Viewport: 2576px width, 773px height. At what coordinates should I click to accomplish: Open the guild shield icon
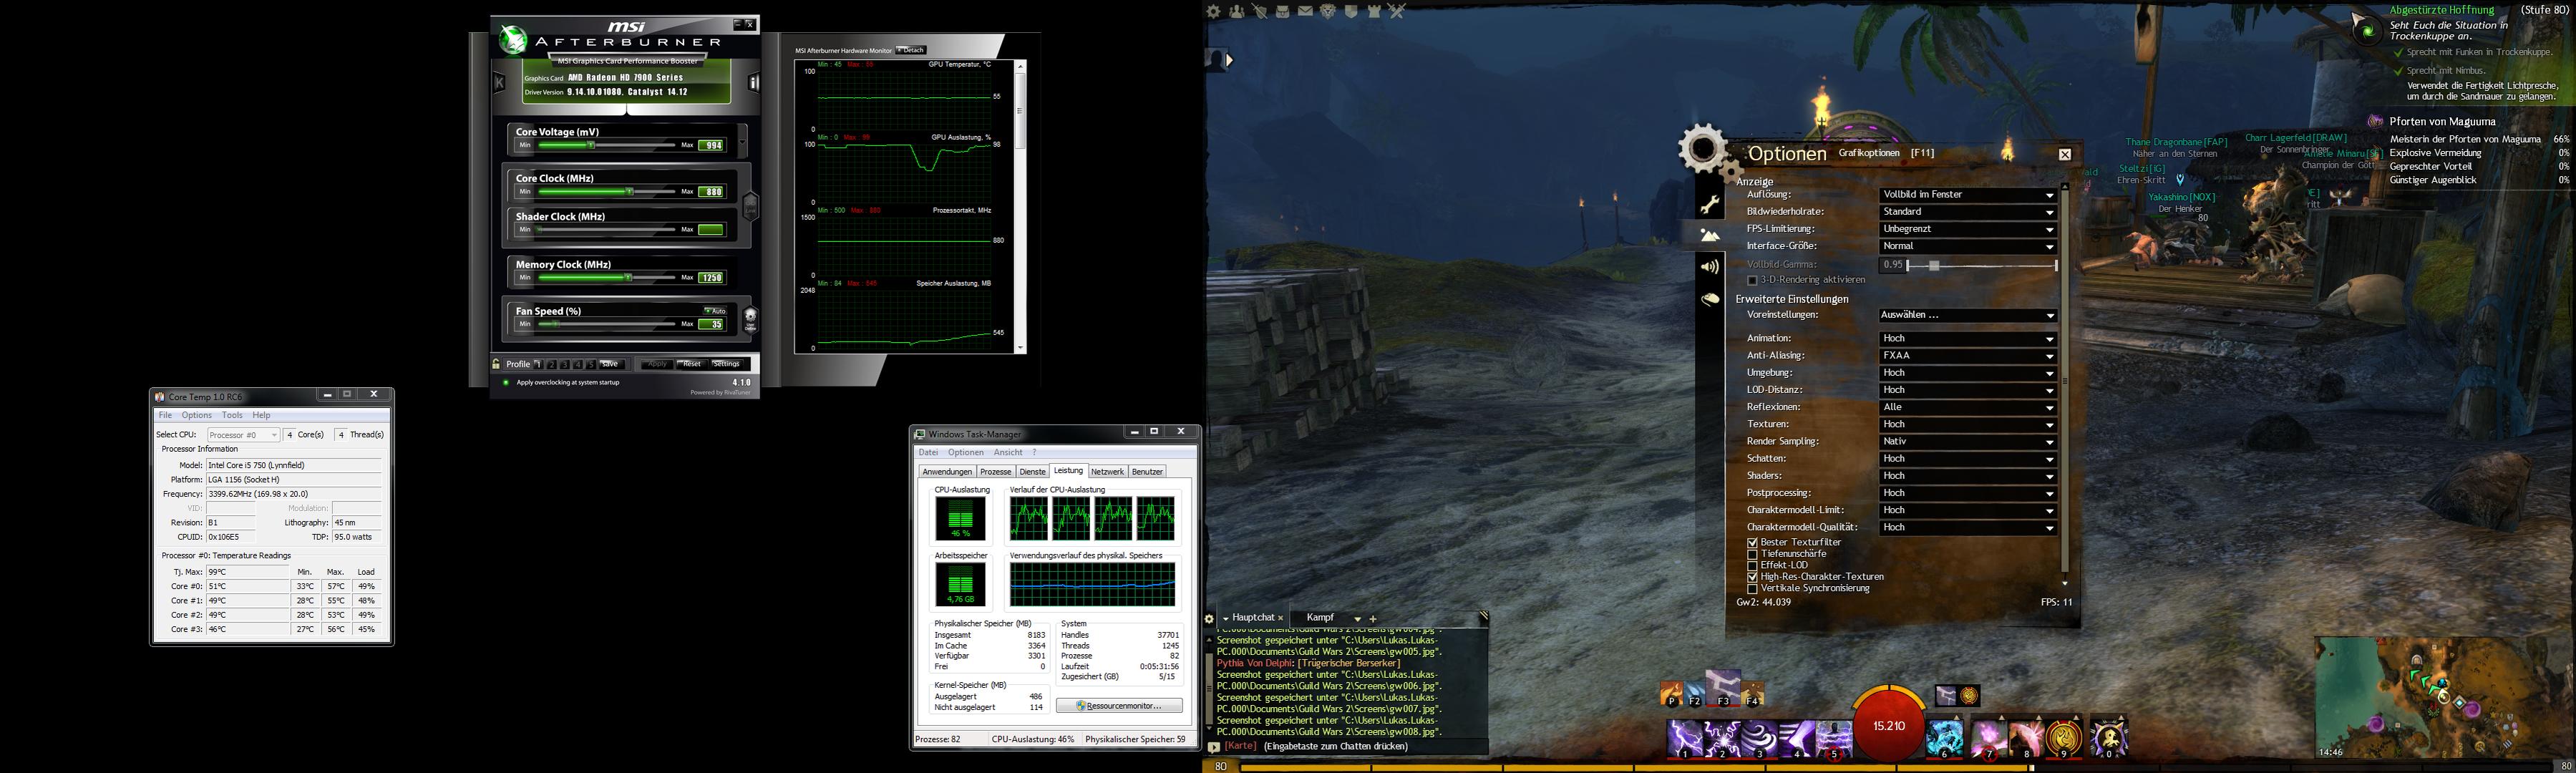click(1351, 11)
